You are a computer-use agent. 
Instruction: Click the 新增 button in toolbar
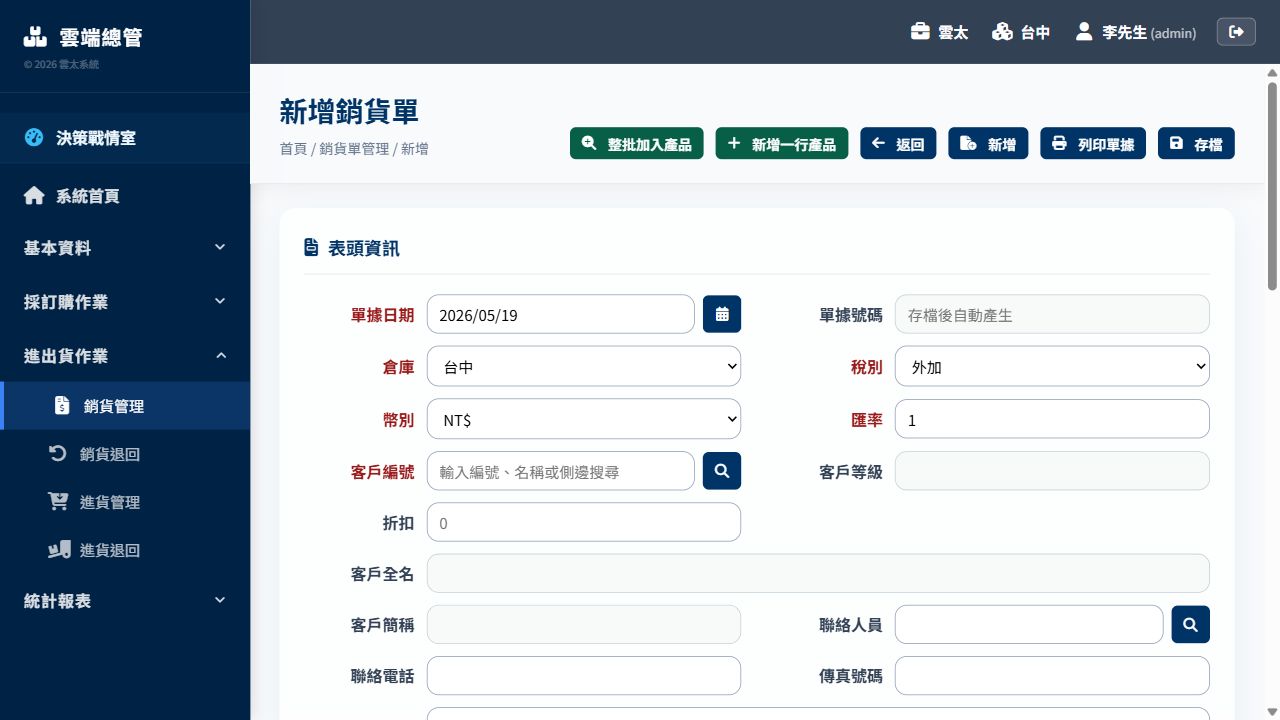tap(988, 143)
